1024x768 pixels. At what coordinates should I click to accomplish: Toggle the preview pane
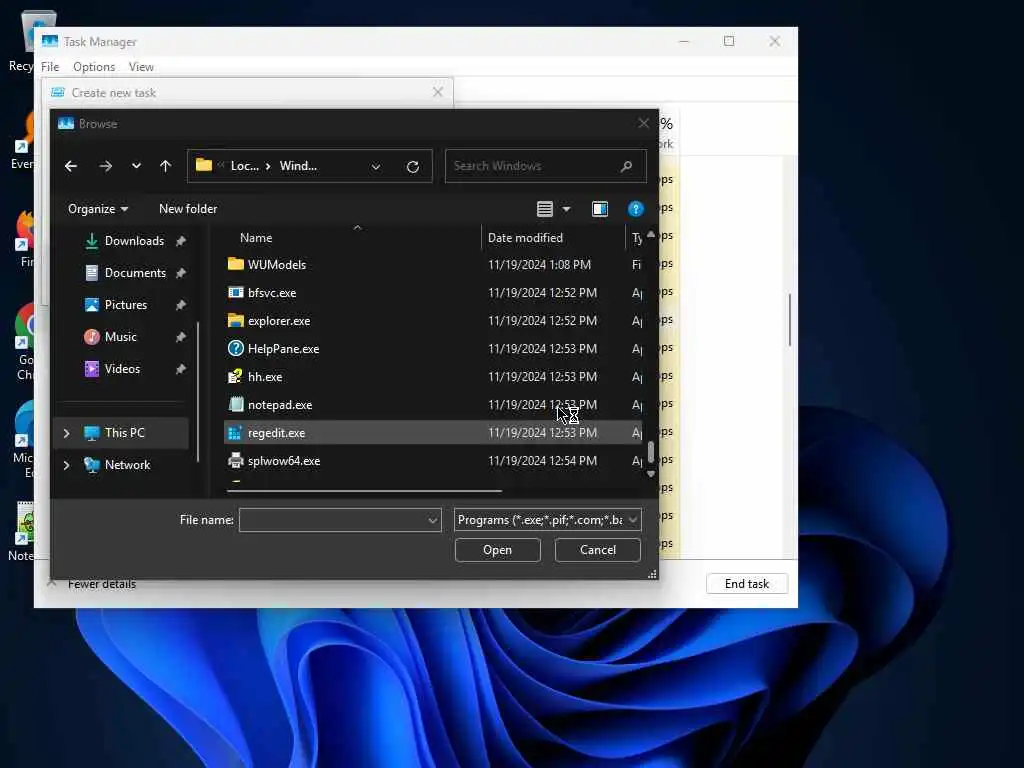[x=600, y=209]
